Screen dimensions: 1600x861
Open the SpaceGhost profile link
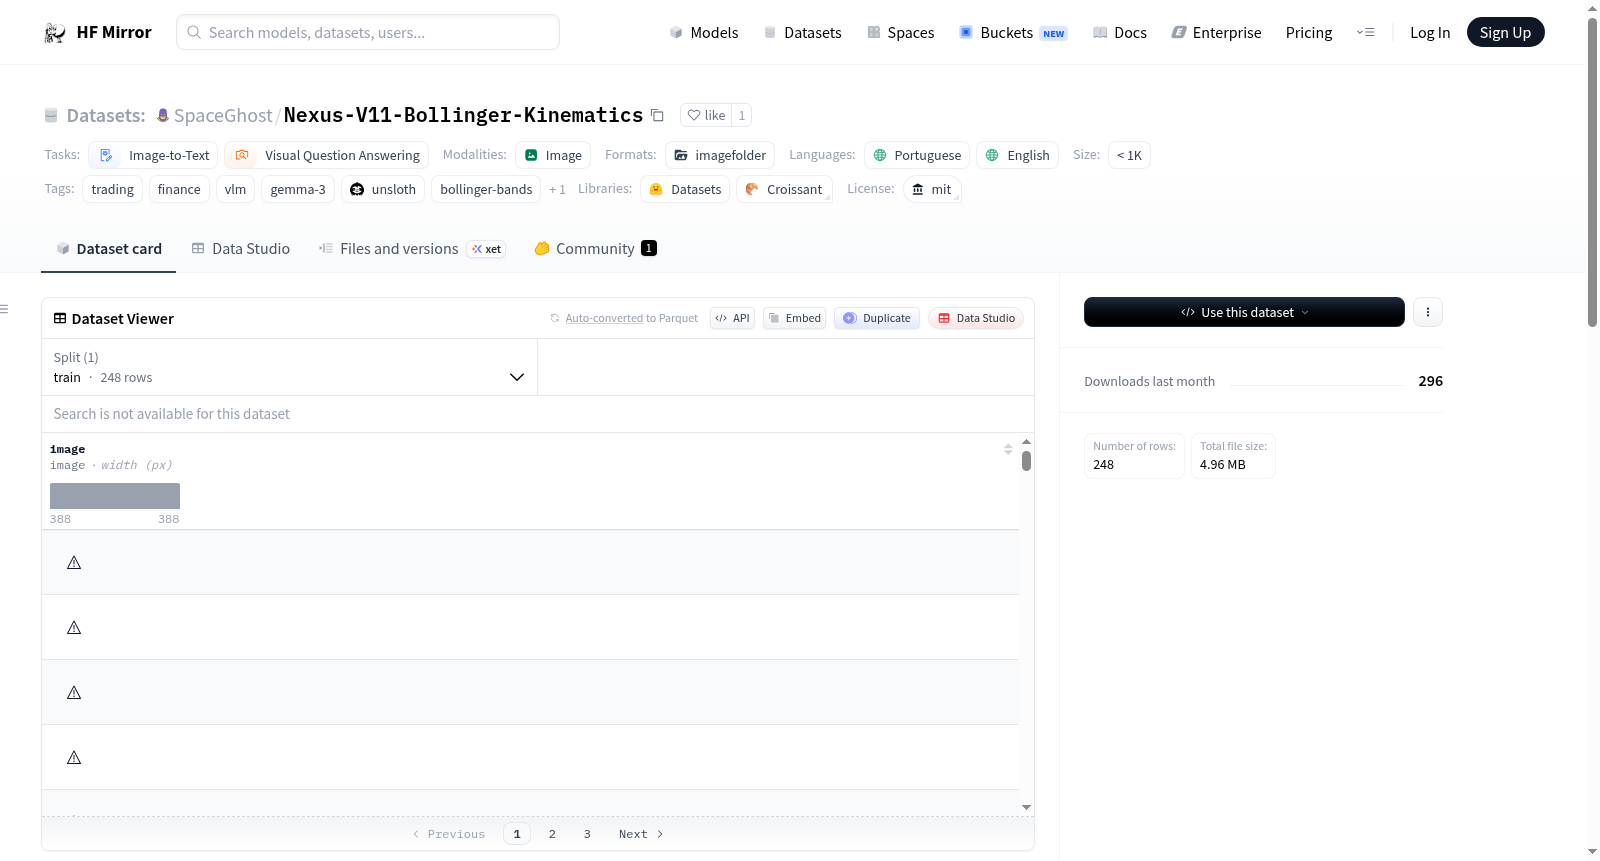pyautogui.click(x=223, y=115)
